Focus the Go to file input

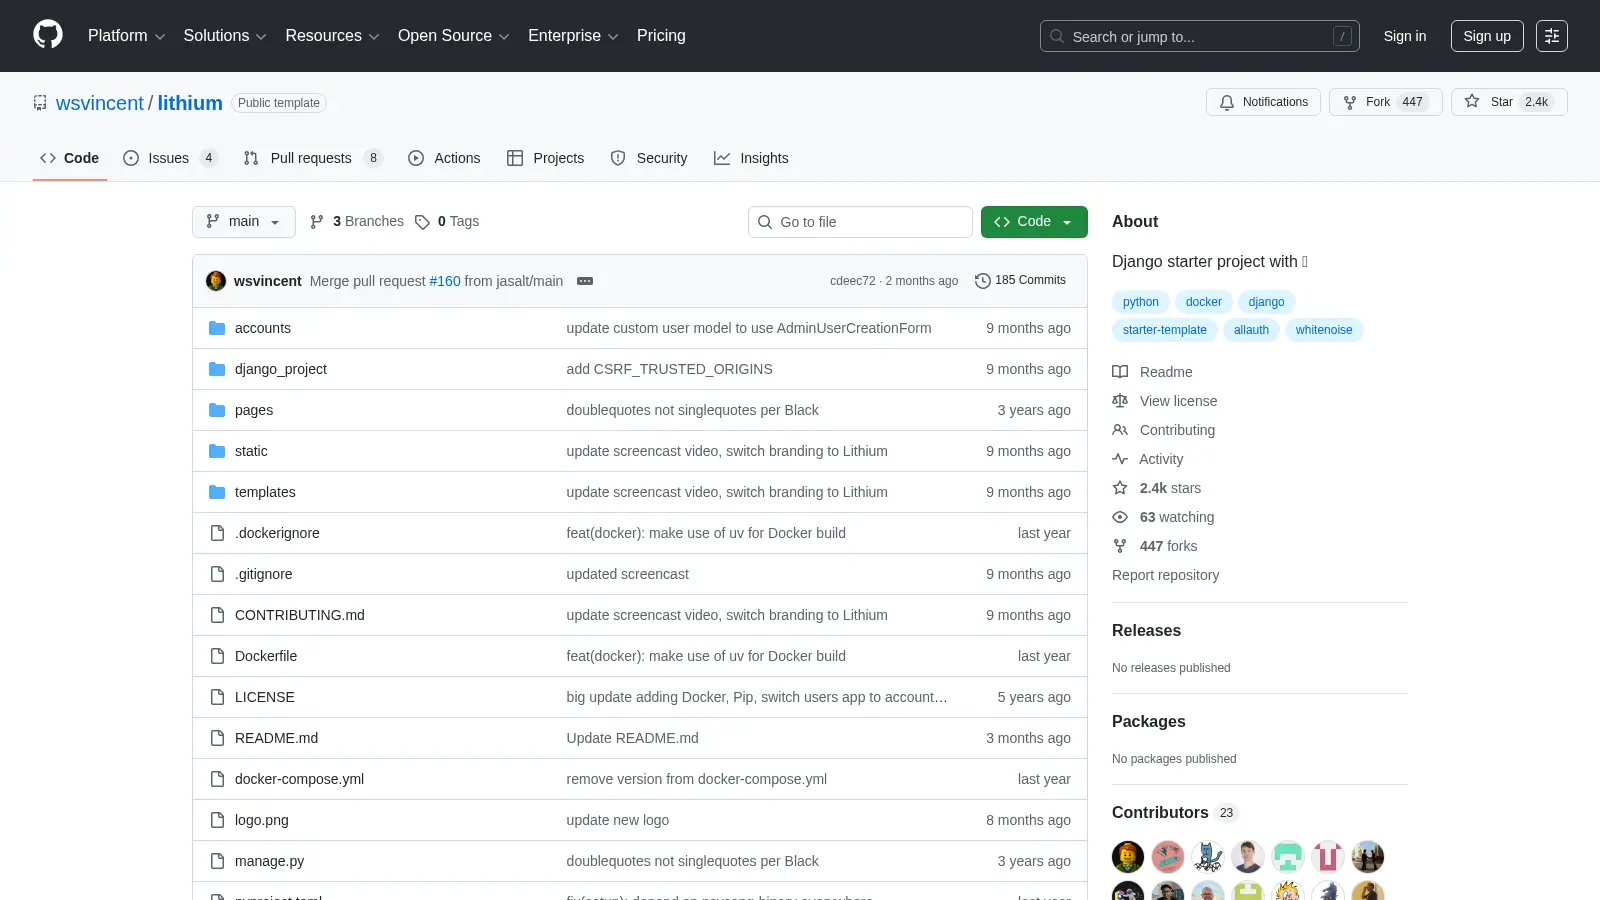pos(860,222)
